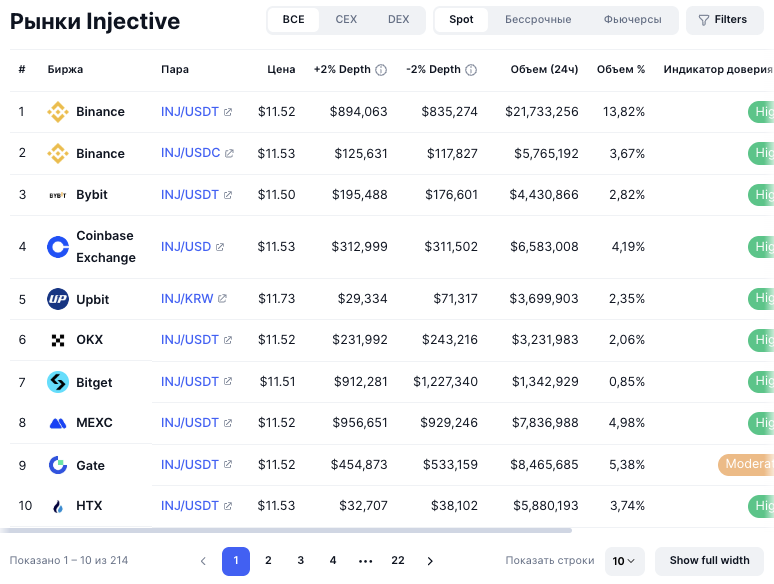Click external link icon beside INJ/USD

[220, 247]
